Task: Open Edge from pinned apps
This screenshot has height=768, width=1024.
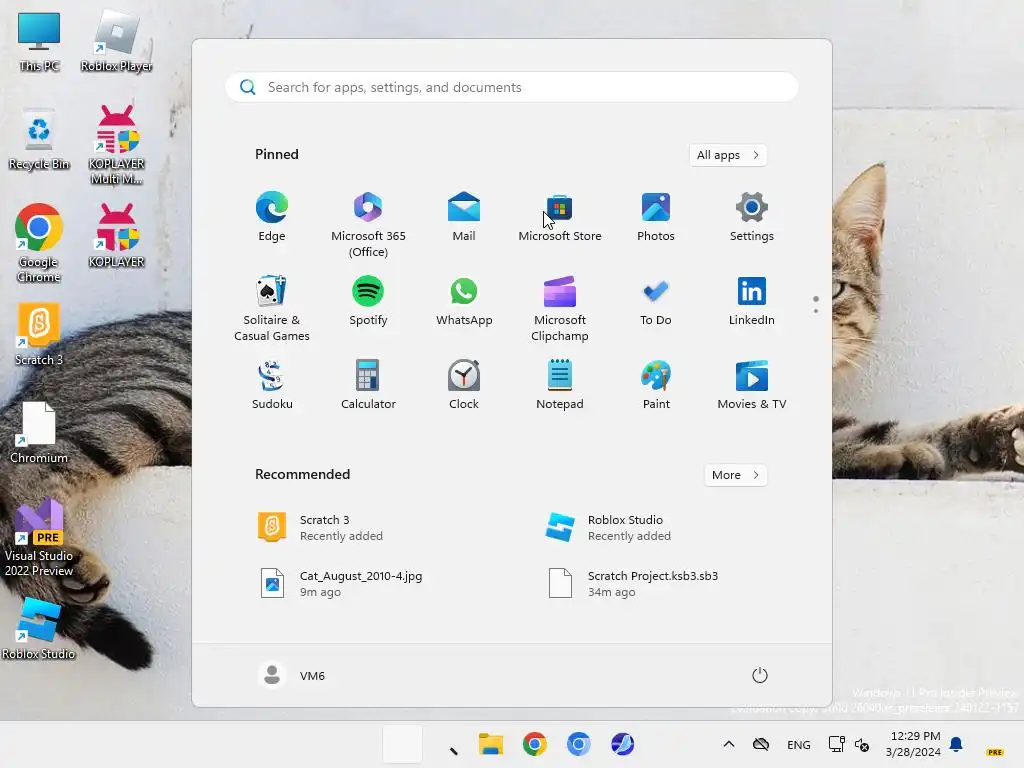Action: [272, 217]
